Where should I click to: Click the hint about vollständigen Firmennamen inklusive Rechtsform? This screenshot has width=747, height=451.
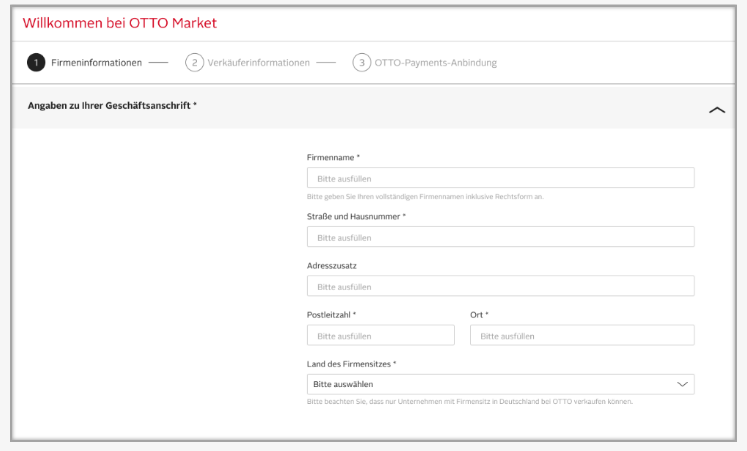pos(425,197)
